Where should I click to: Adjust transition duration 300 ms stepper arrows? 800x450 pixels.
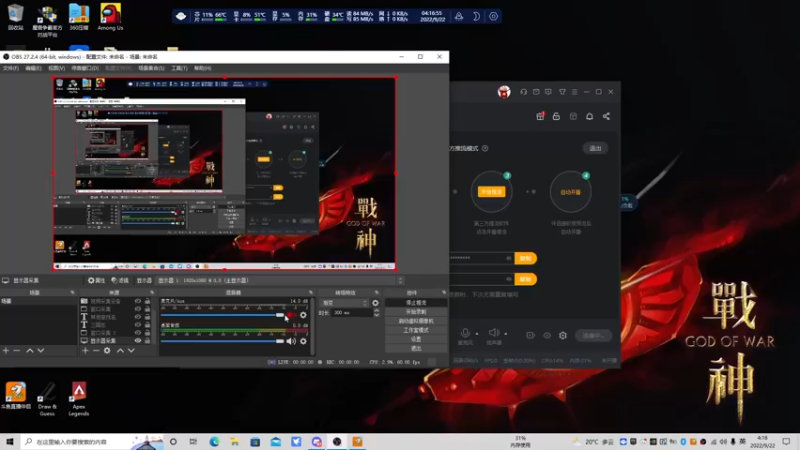point(377,313)
